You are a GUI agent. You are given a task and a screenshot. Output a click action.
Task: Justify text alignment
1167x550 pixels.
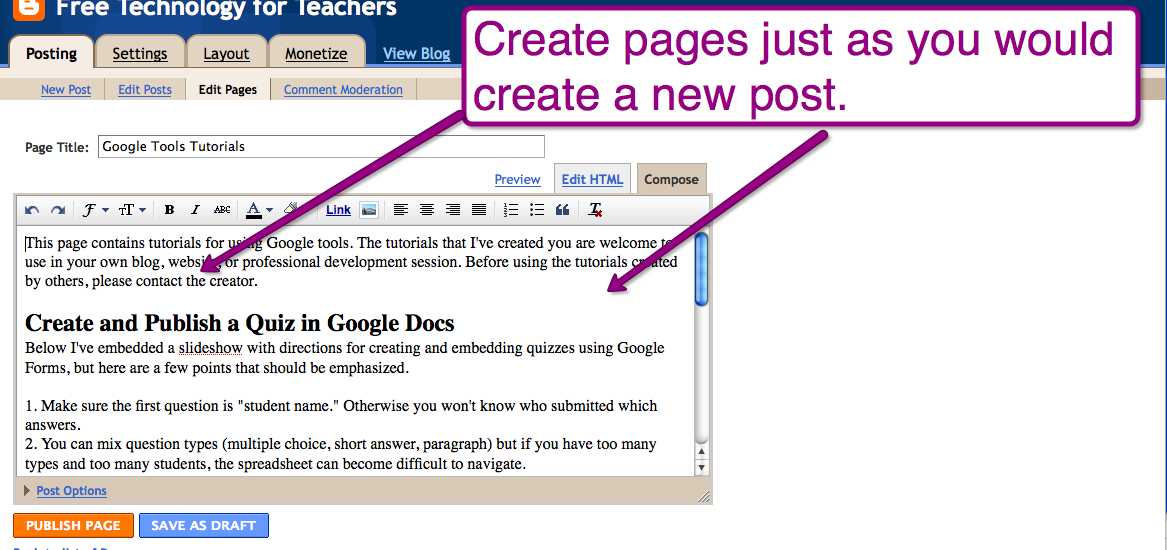(479, 211)
